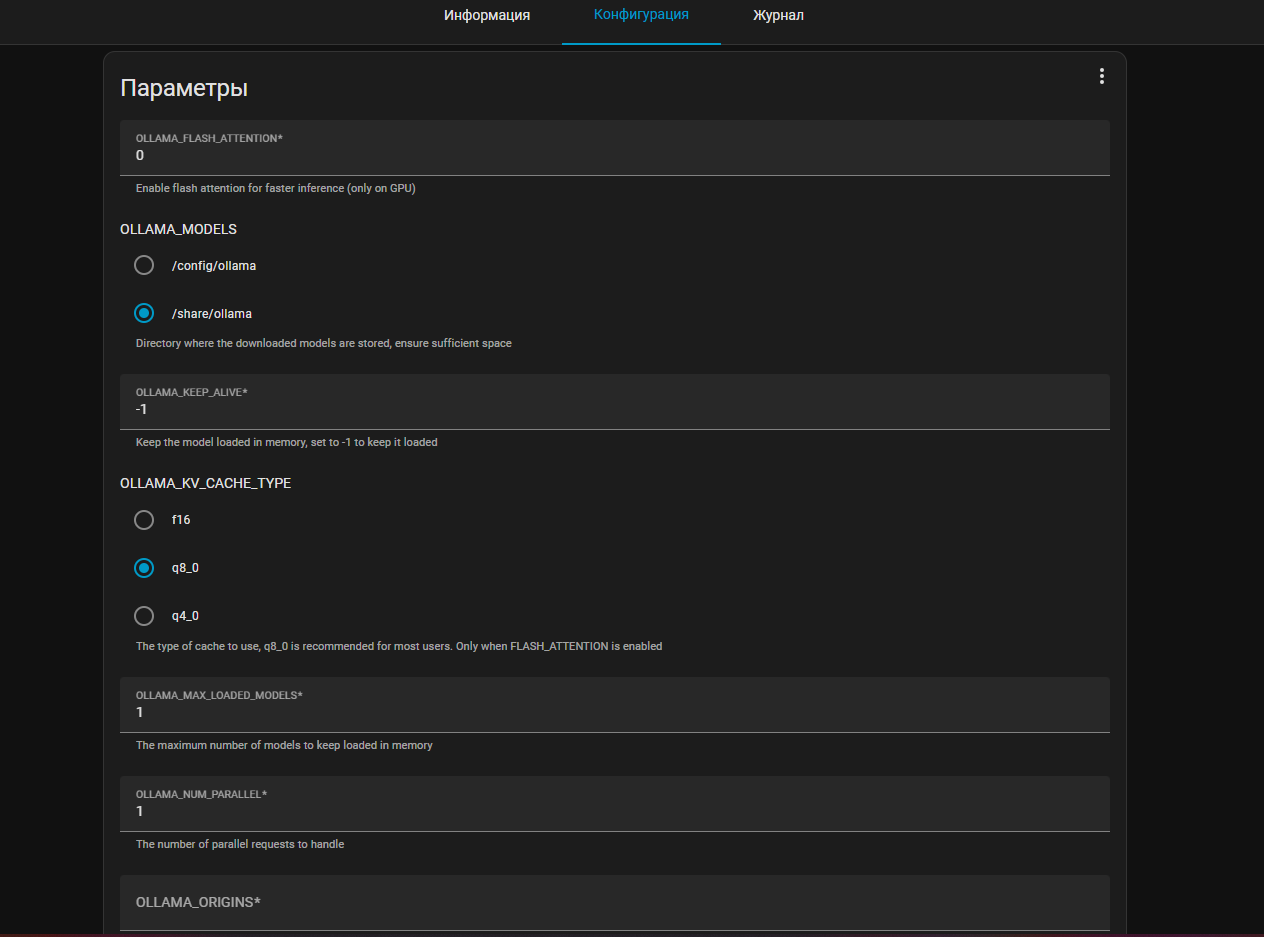Choose q4_0 cache type radio button
Image resolution: width=1264 pixels, height=937 pixels.
pyautogui.click(x=144, y=616)
